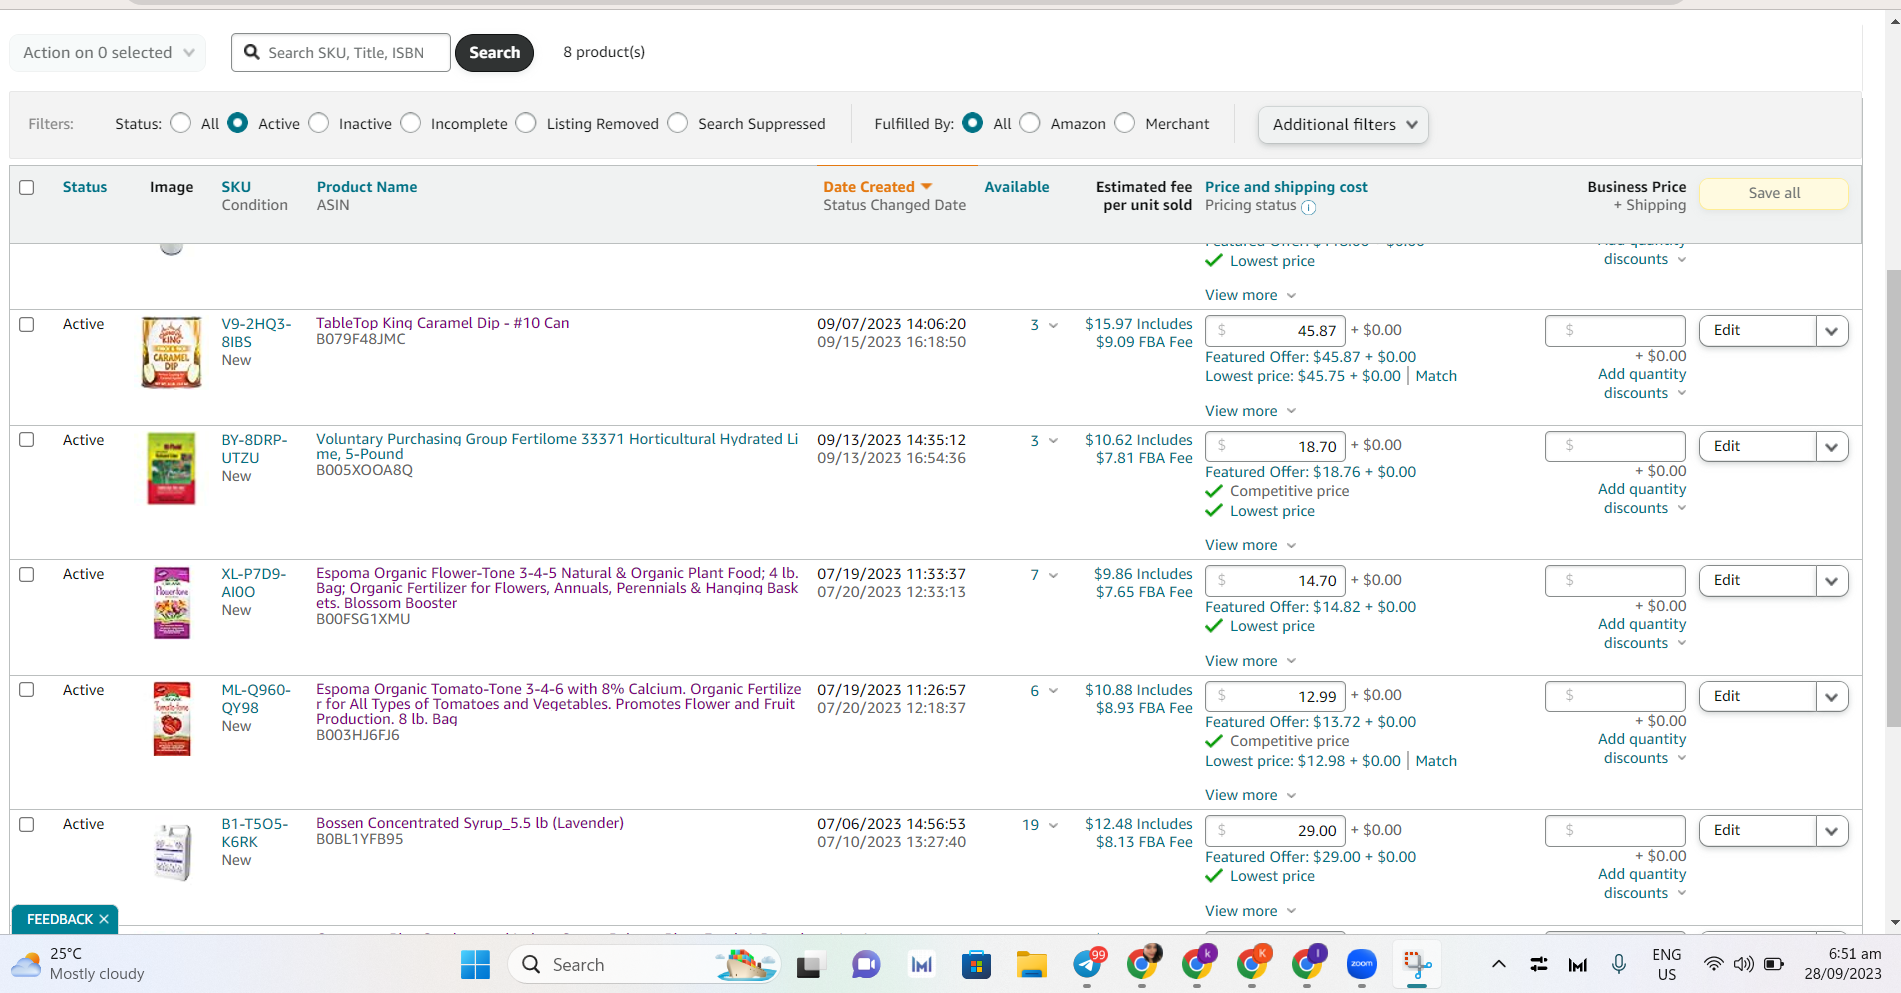The height and width of the screenshot is (993, 1901).
Task: Open the Edit dropdown arrow for Espoma Tomato-Tone
Action: pyautogui.click(x=1831, y=697)
